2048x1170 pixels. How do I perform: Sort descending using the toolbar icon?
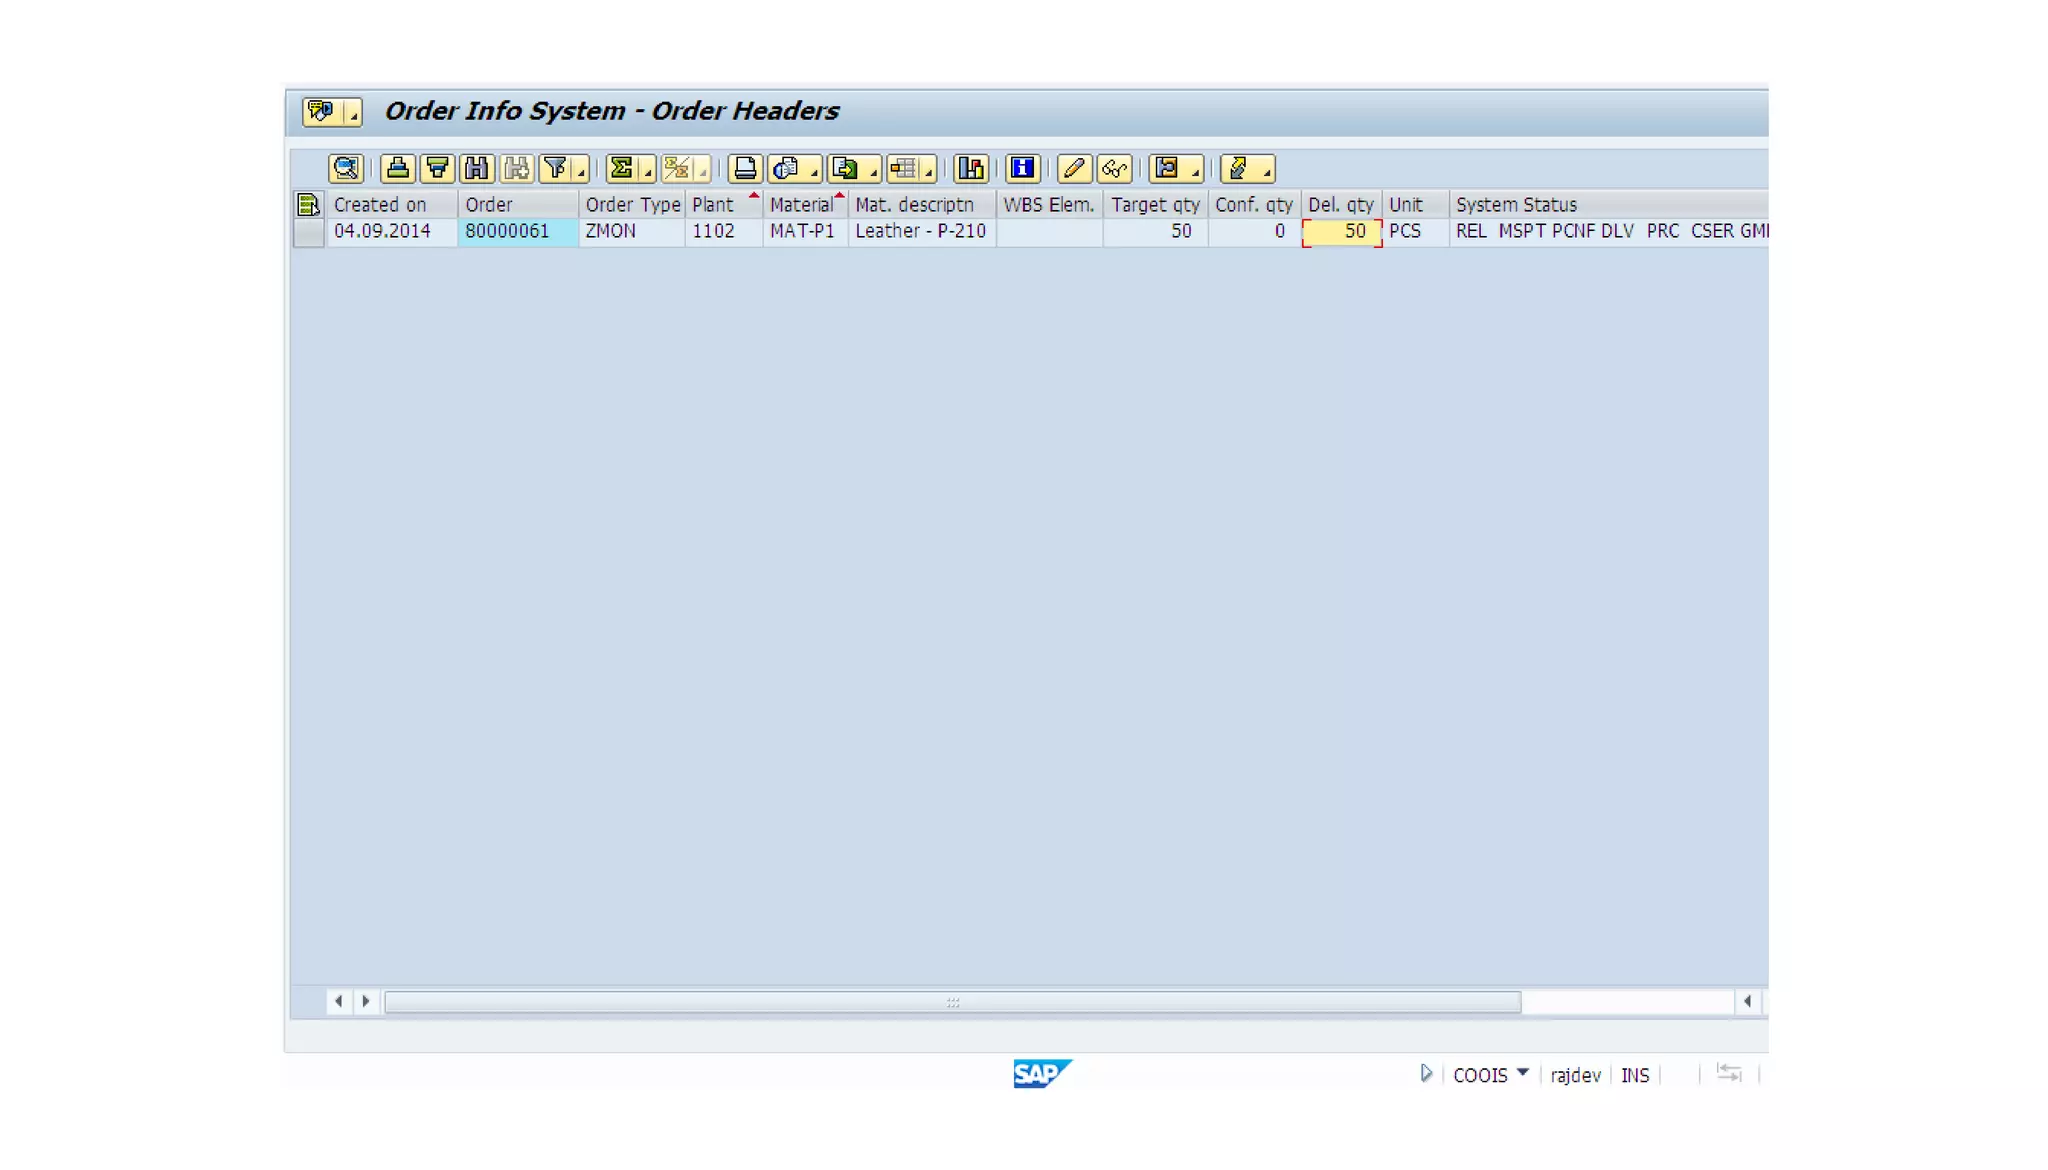(x=437, y=168)
